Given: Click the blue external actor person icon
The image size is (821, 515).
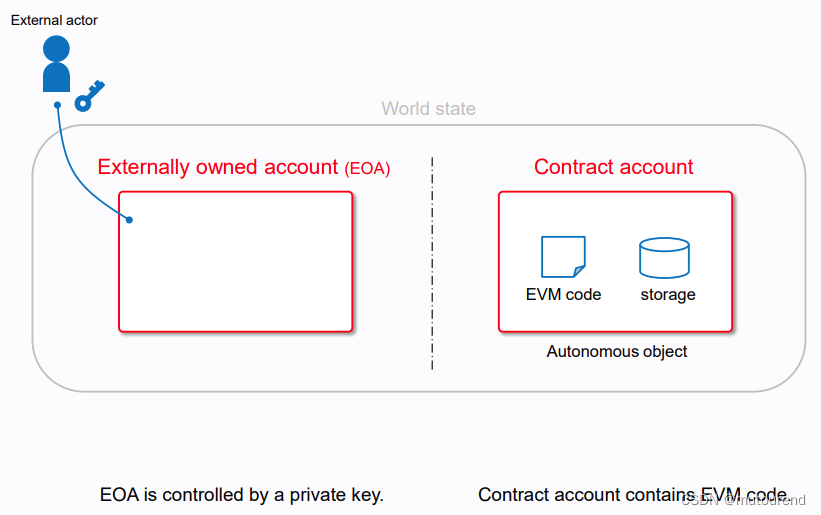Looking at the screenshot, I should click(x=57, y=64).
